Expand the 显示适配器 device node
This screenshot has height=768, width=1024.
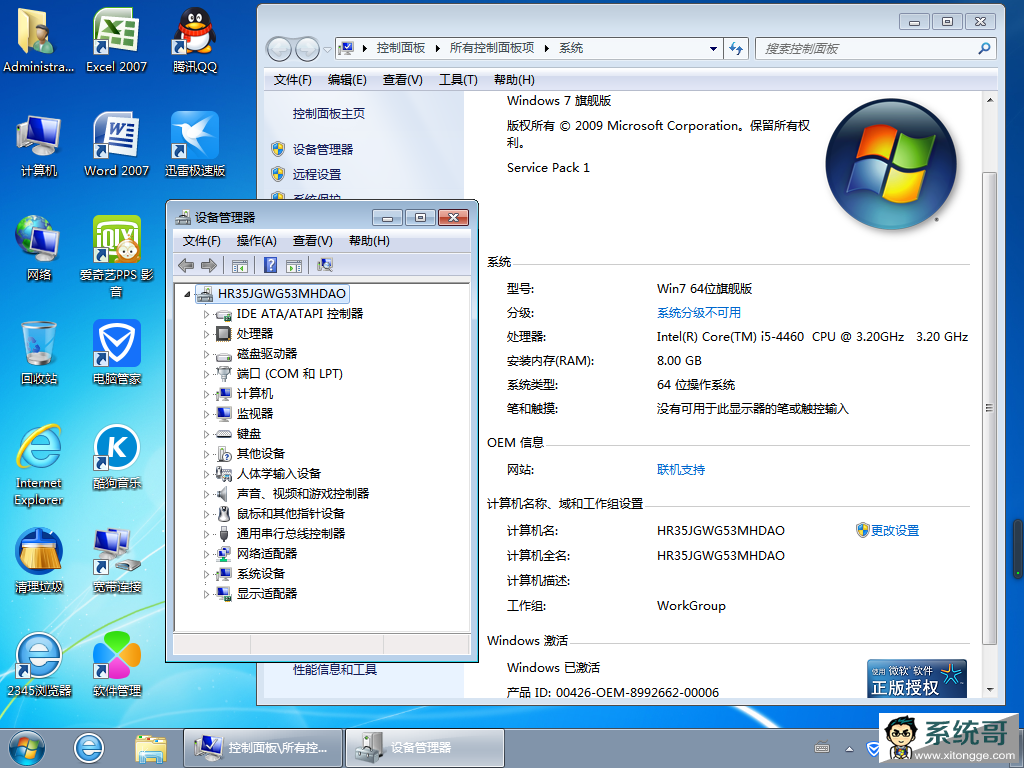[x=206, y=594]
